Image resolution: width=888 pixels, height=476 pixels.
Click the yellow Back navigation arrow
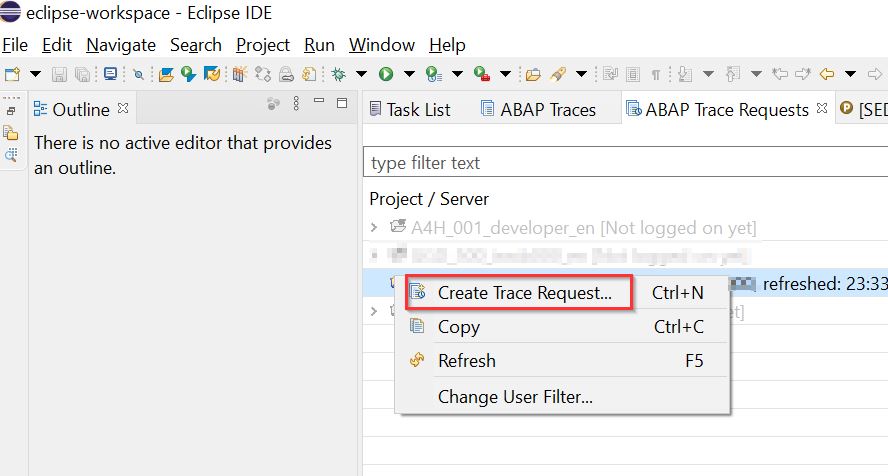click(x=827, y=74)
